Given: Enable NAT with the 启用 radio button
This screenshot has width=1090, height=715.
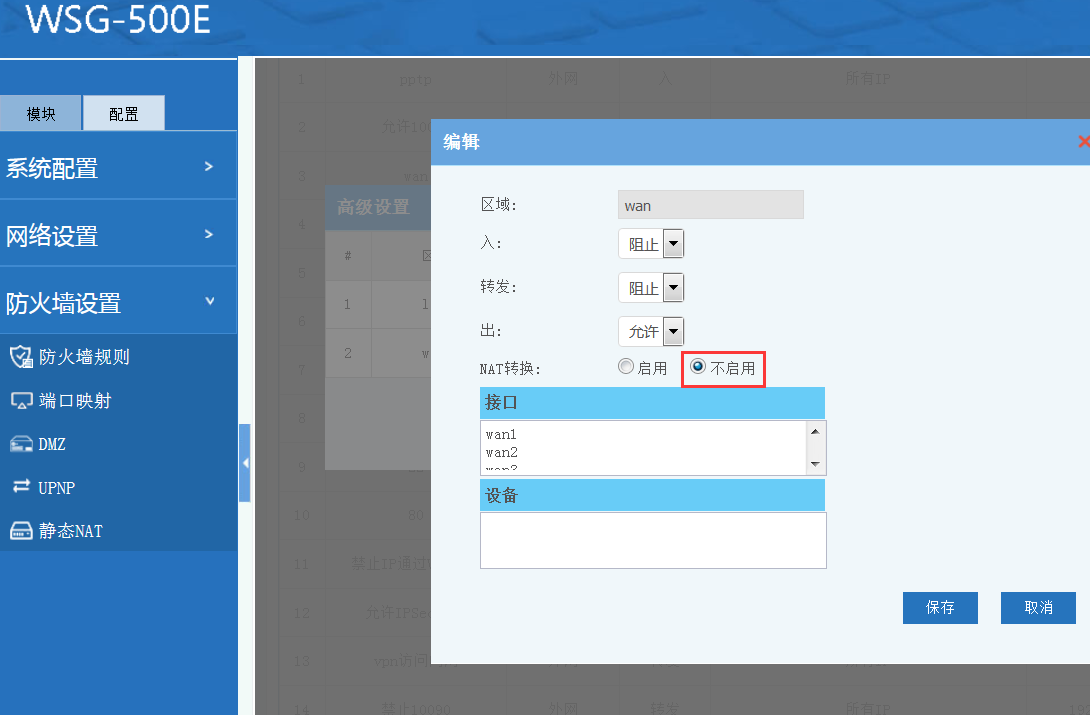Looking at the screenshot, I should 627,367.
